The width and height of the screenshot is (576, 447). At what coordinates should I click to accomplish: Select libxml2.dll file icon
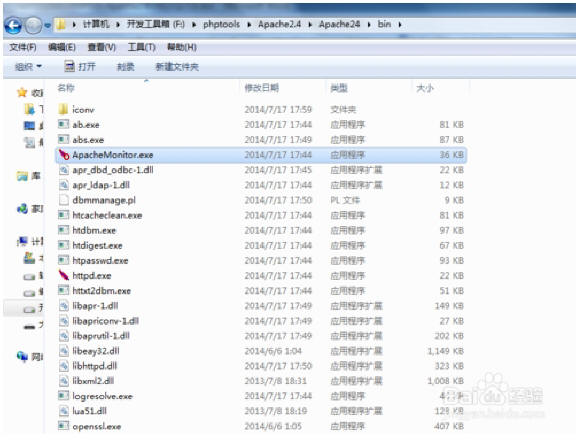point(64,381)
